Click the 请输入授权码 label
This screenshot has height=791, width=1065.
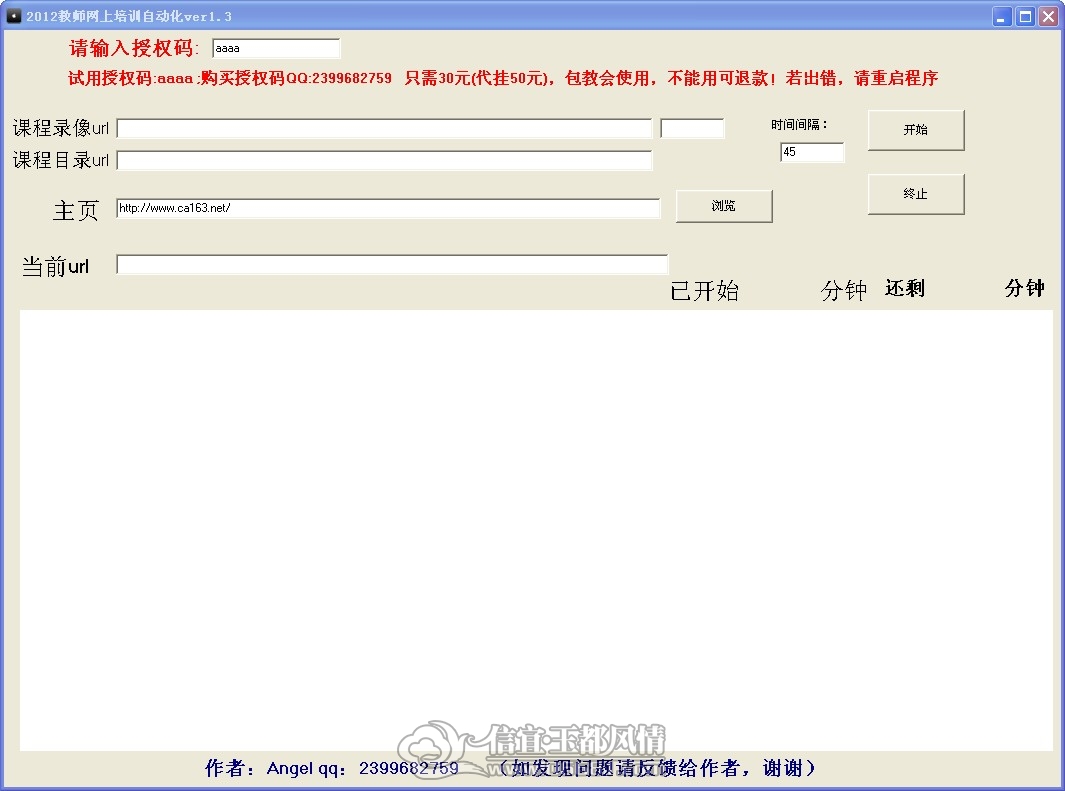pyautogui.click(x=134, y=48)
